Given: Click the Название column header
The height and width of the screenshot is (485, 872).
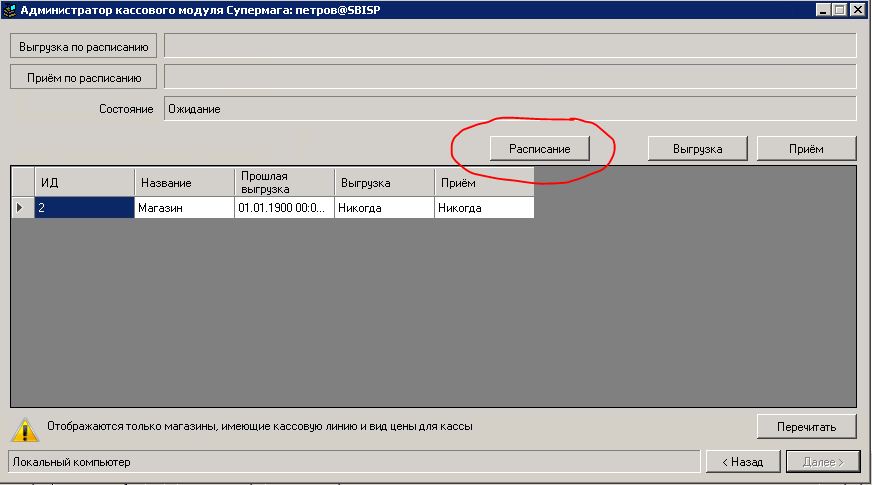Looking at the screenshot, I should point(184,183).
